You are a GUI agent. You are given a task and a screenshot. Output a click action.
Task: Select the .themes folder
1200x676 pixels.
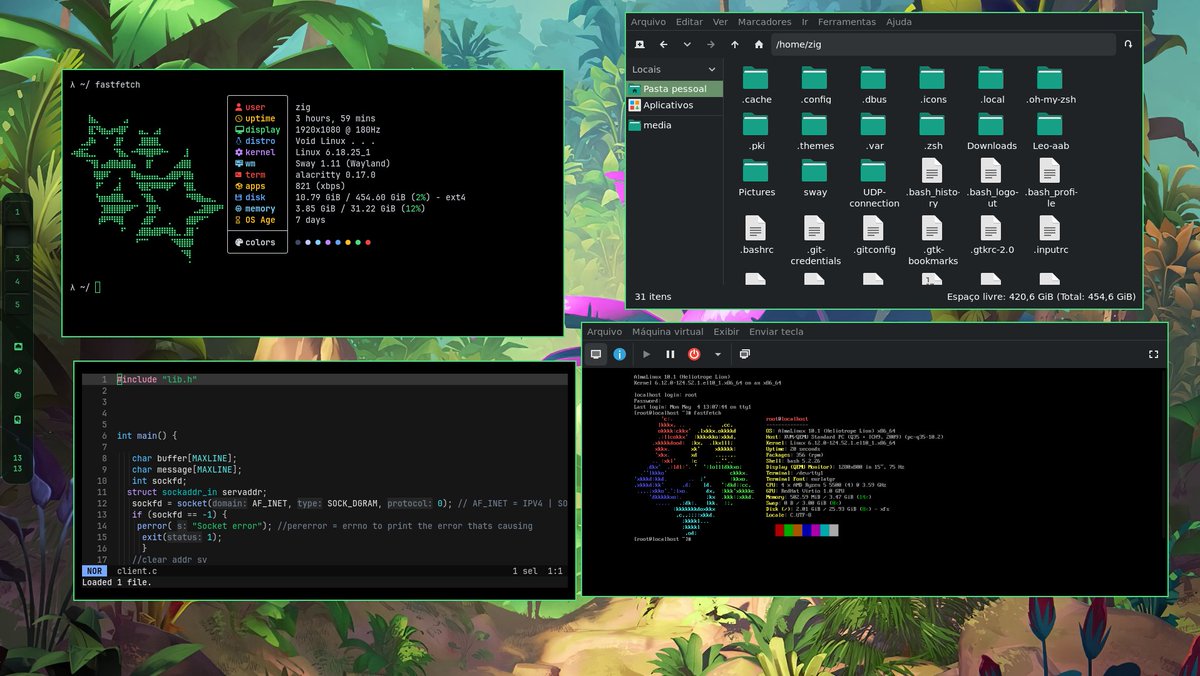815,132
